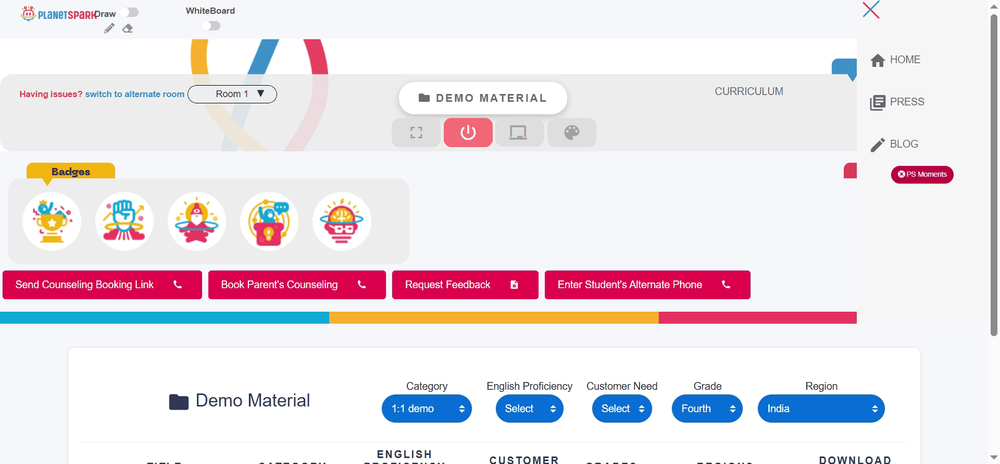Image resolution: width=1000 pixels, height=464 pixels.
Task: Open the Curriculum tab
Action: click(749, 91)
